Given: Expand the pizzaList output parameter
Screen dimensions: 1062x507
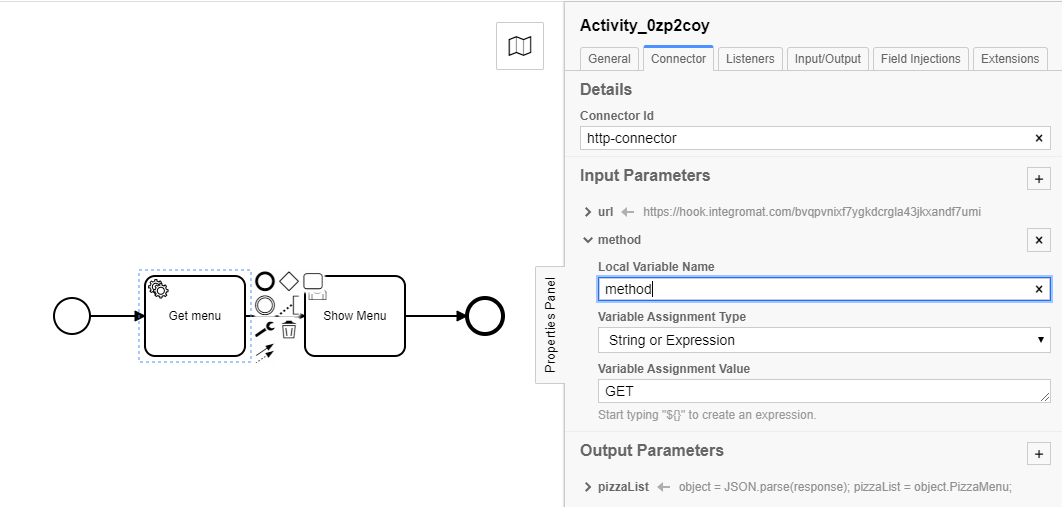Looking at the screenshot, I should pos(588,487).
